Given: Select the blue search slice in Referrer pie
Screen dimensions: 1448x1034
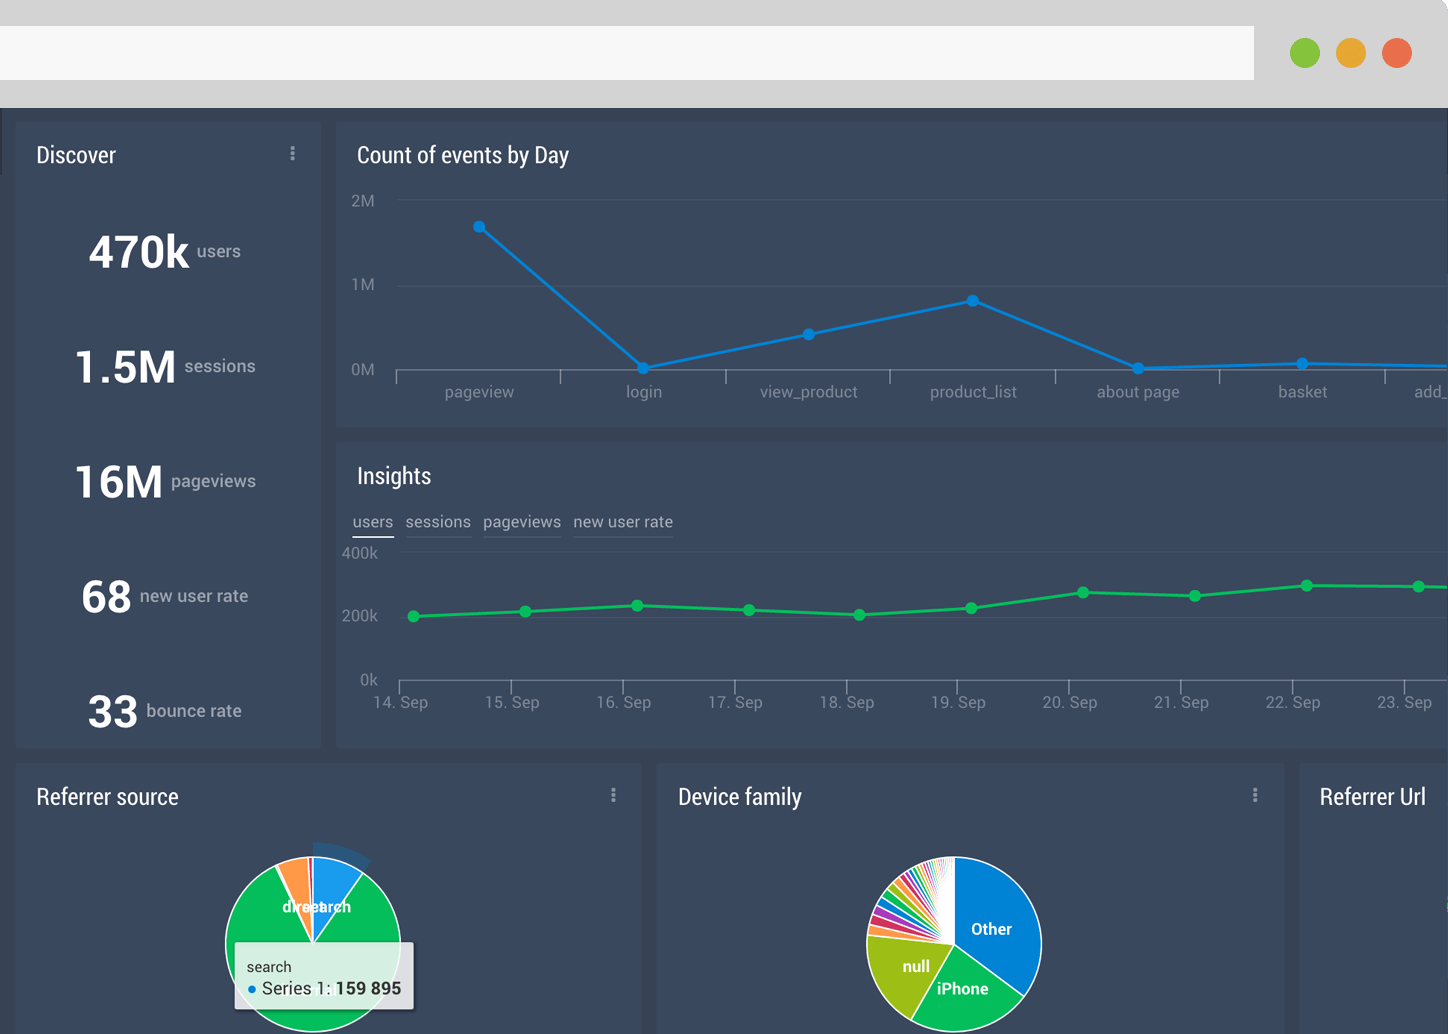Looking at the screenshot, I should tap(334, 890).
